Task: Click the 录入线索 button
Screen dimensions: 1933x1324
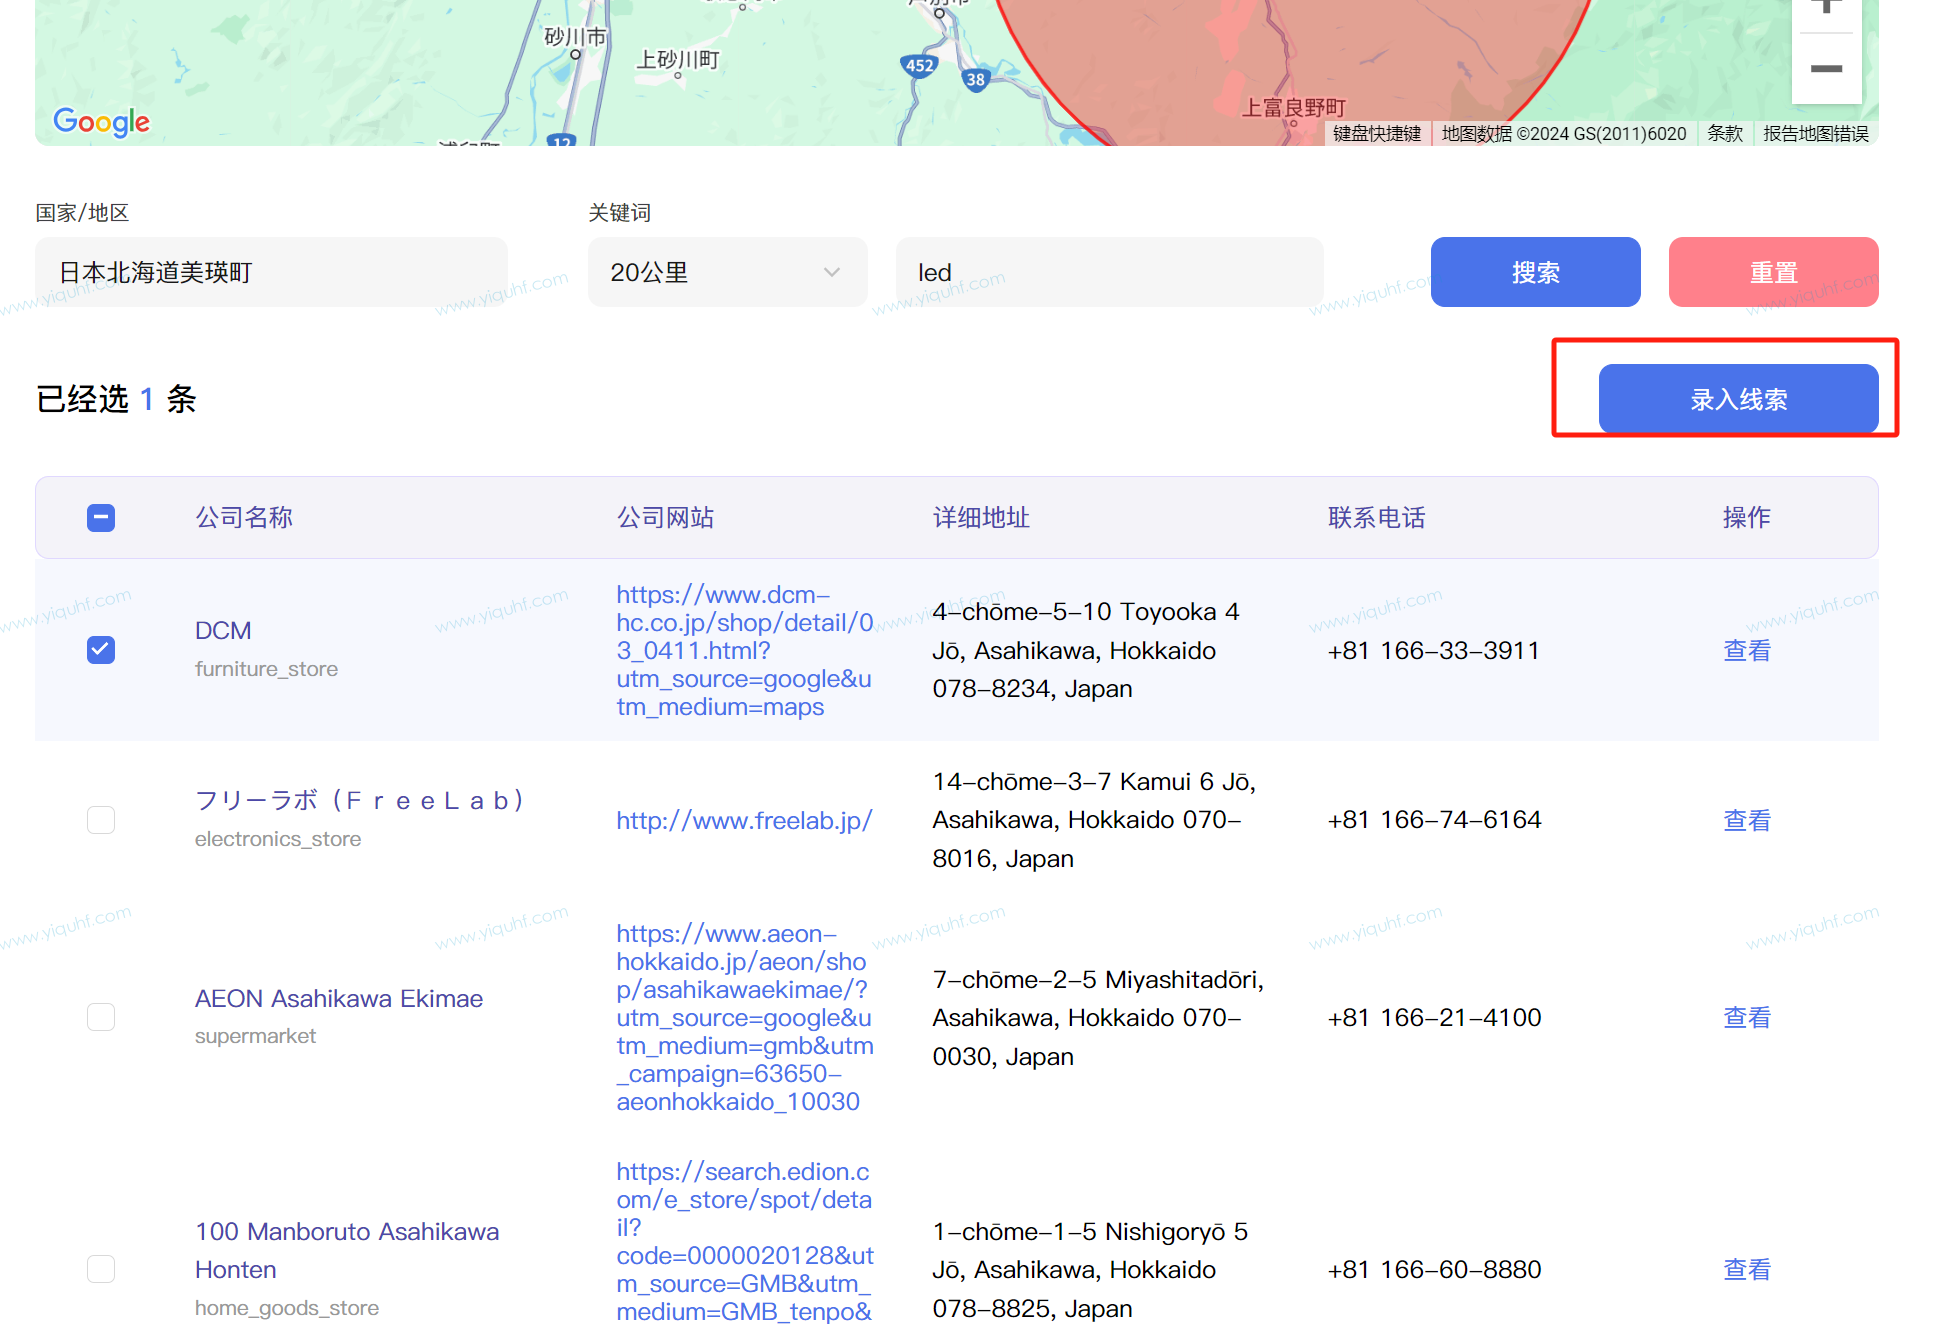Action: 1738,399
